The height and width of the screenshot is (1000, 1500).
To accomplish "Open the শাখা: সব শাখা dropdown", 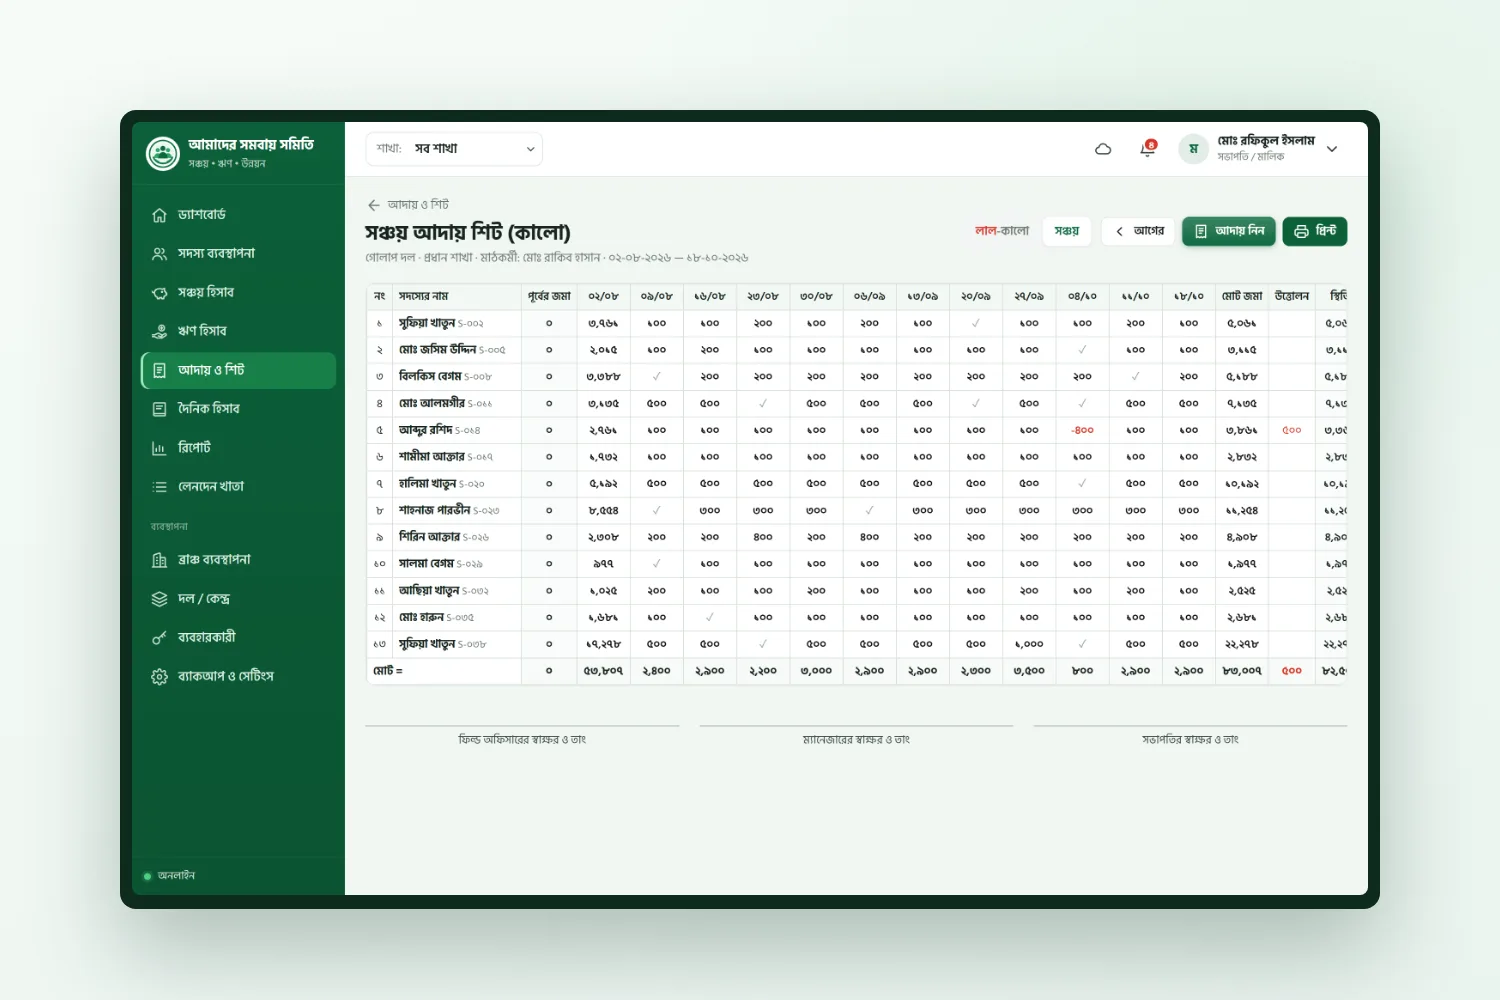I will pos(454,149).
